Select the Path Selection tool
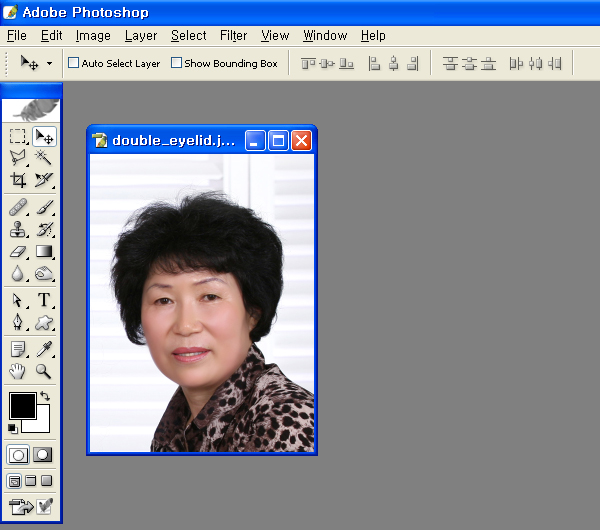The image size is (600, 530). pyautogui.click(x=18, y=300)
